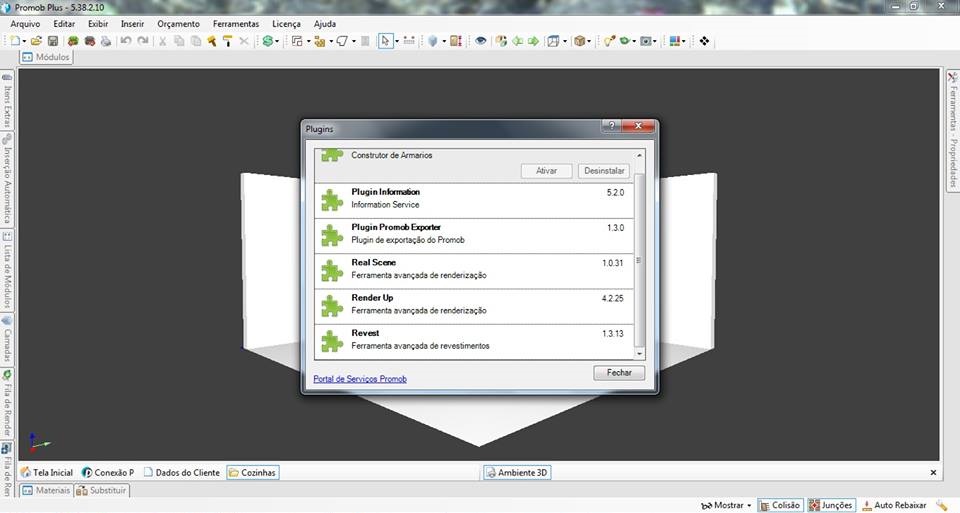The width and height of the screenshot is (960, 513).
Task: Open dropdown arrow next to teapot icon
Action: tap(634, 42)
